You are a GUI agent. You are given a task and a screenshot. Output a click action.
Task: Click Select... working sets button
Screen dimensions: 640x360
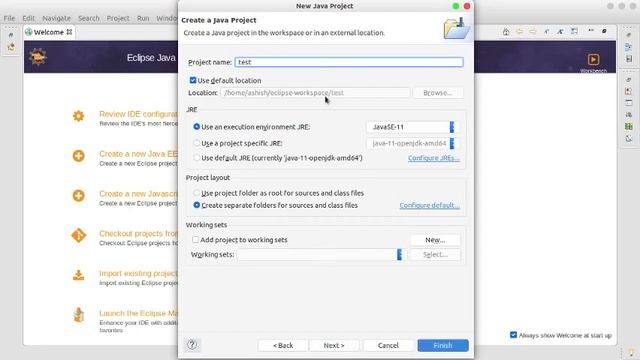(435, 254)
